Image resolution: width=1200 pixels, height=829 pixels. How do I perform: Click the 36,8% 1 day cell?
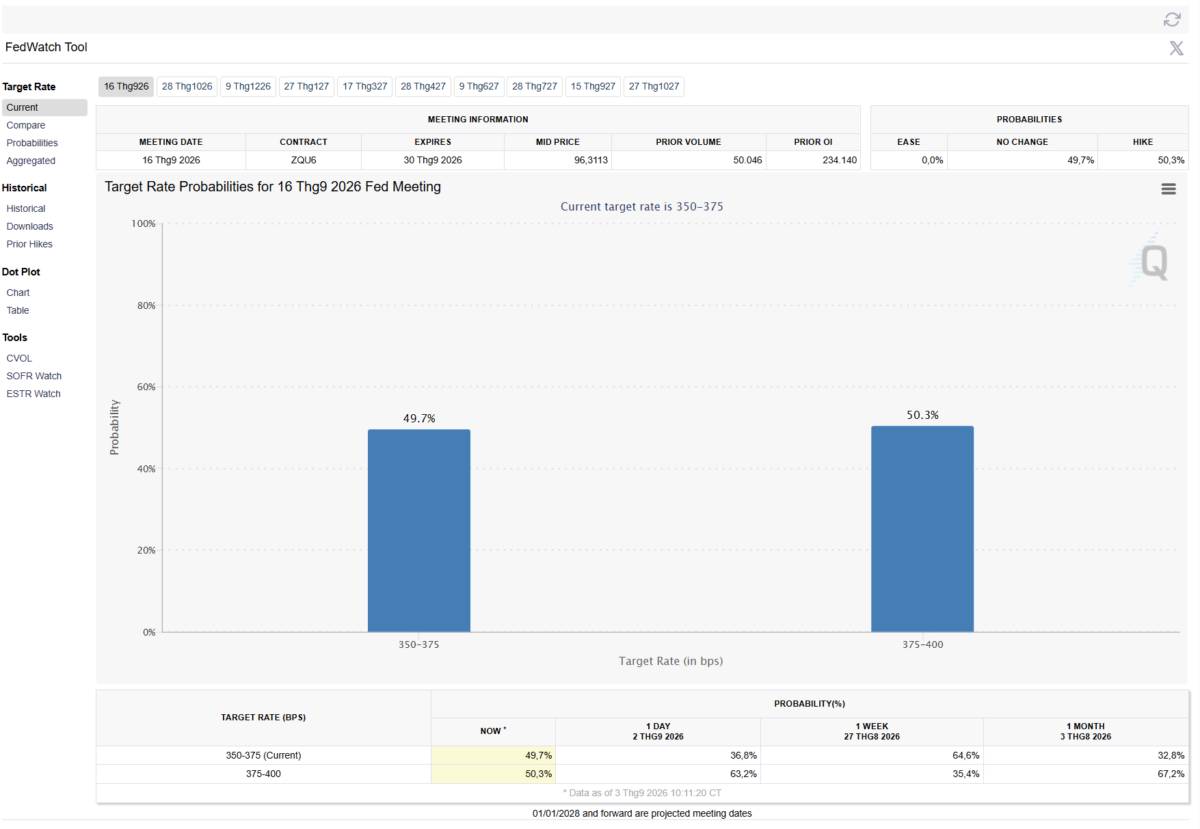[658, 755]
